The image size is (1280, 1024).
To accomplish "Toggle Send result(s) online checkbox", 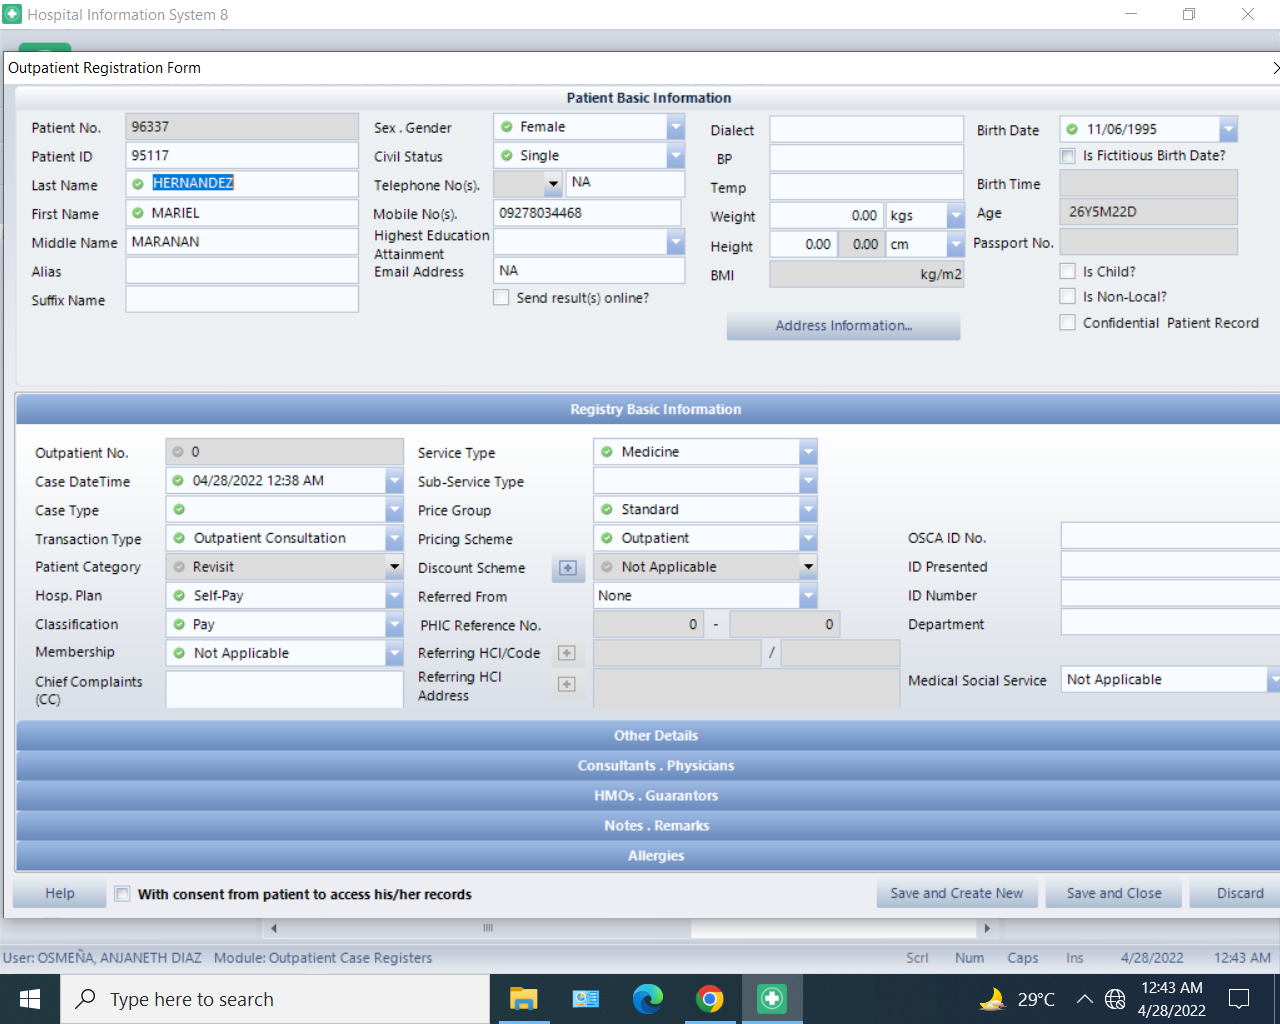I will 501,298.
